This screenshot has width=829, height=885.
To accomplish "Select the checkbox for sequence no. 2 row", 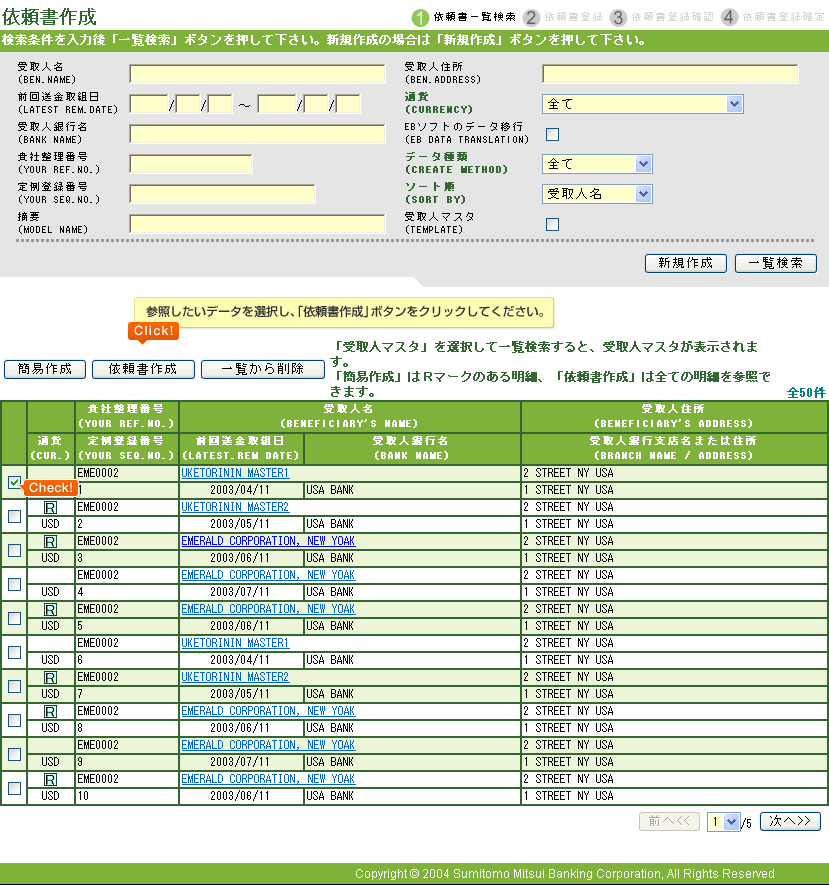I will click(x=15, y=516).
